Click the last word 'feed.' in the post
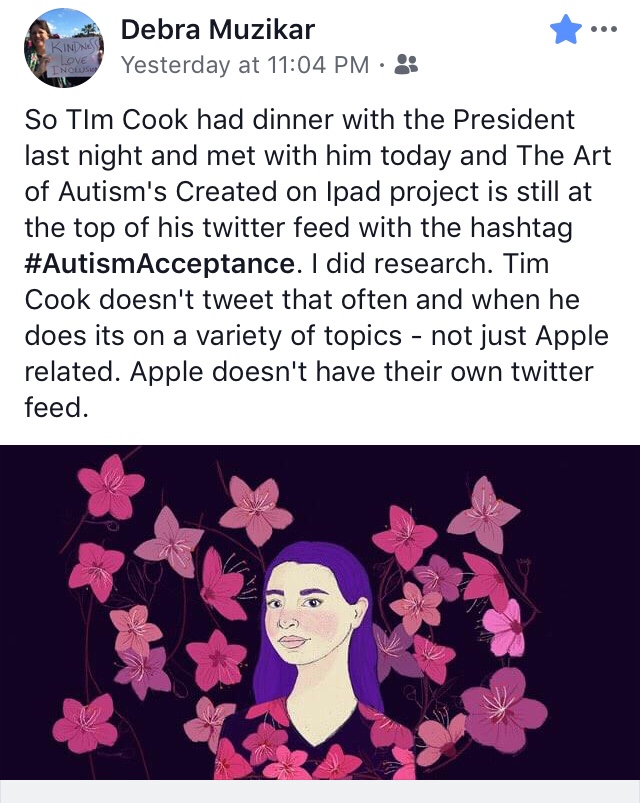The image size is (640, 803). pos(53,409)
